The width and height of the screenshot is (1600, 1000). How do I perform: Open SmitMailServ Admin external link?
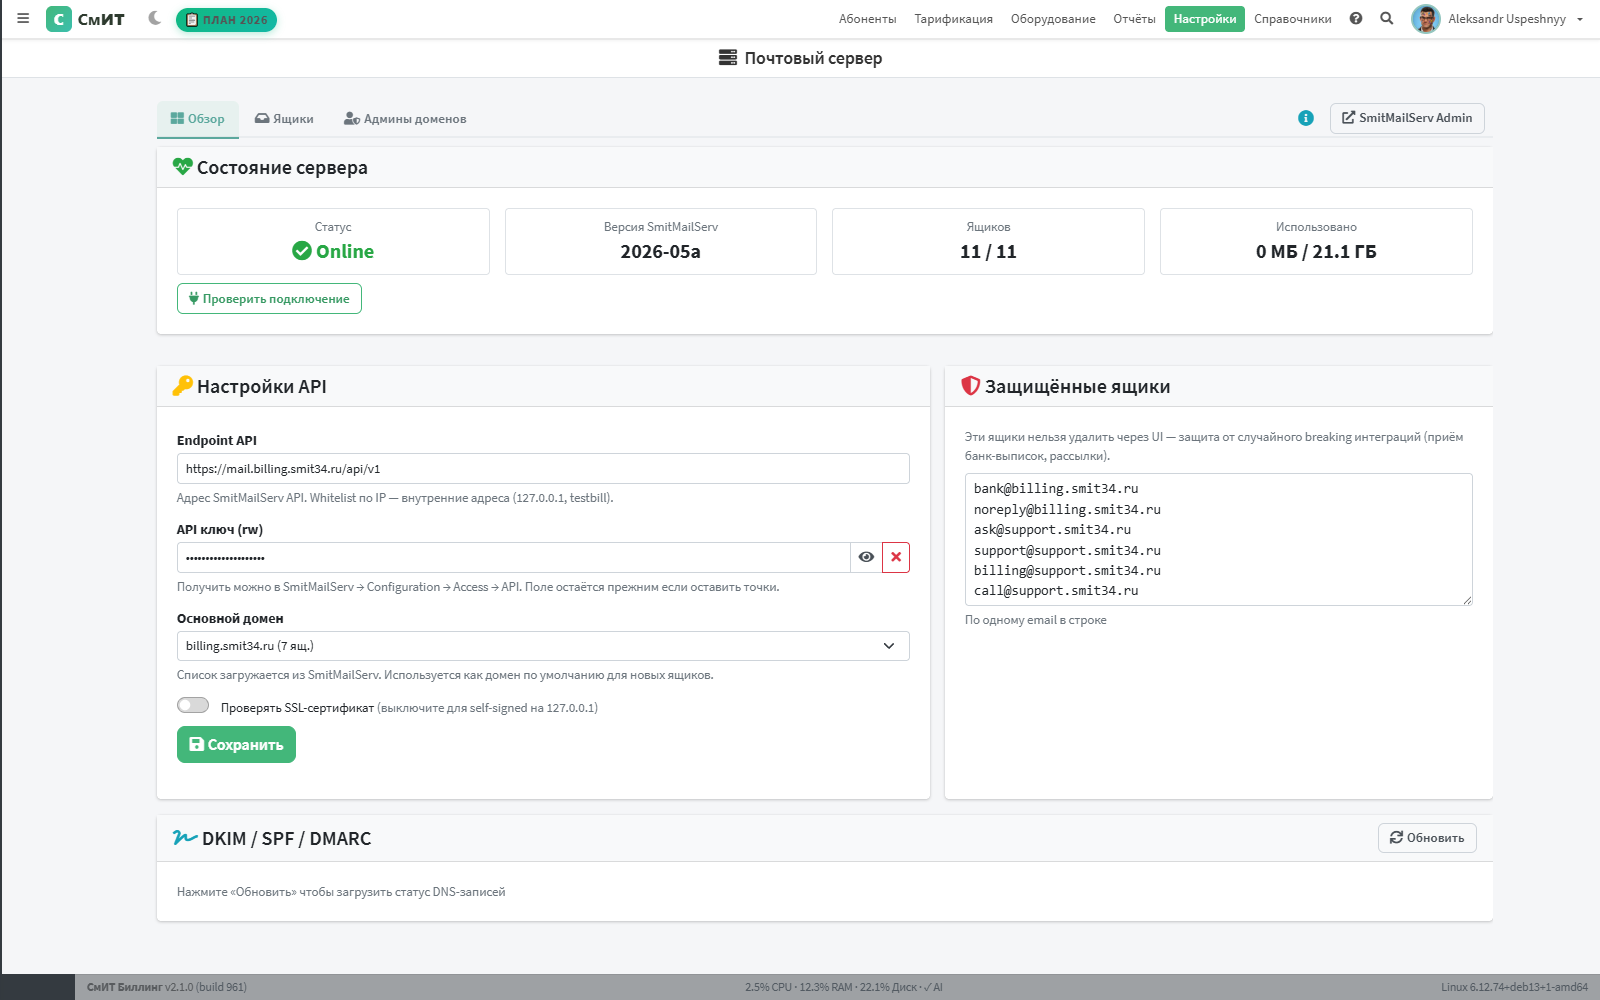(x=1407, y=118)
